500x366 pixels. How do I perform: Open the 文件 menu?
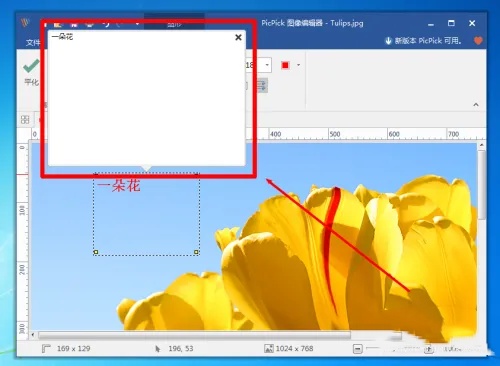click(33, 42)
